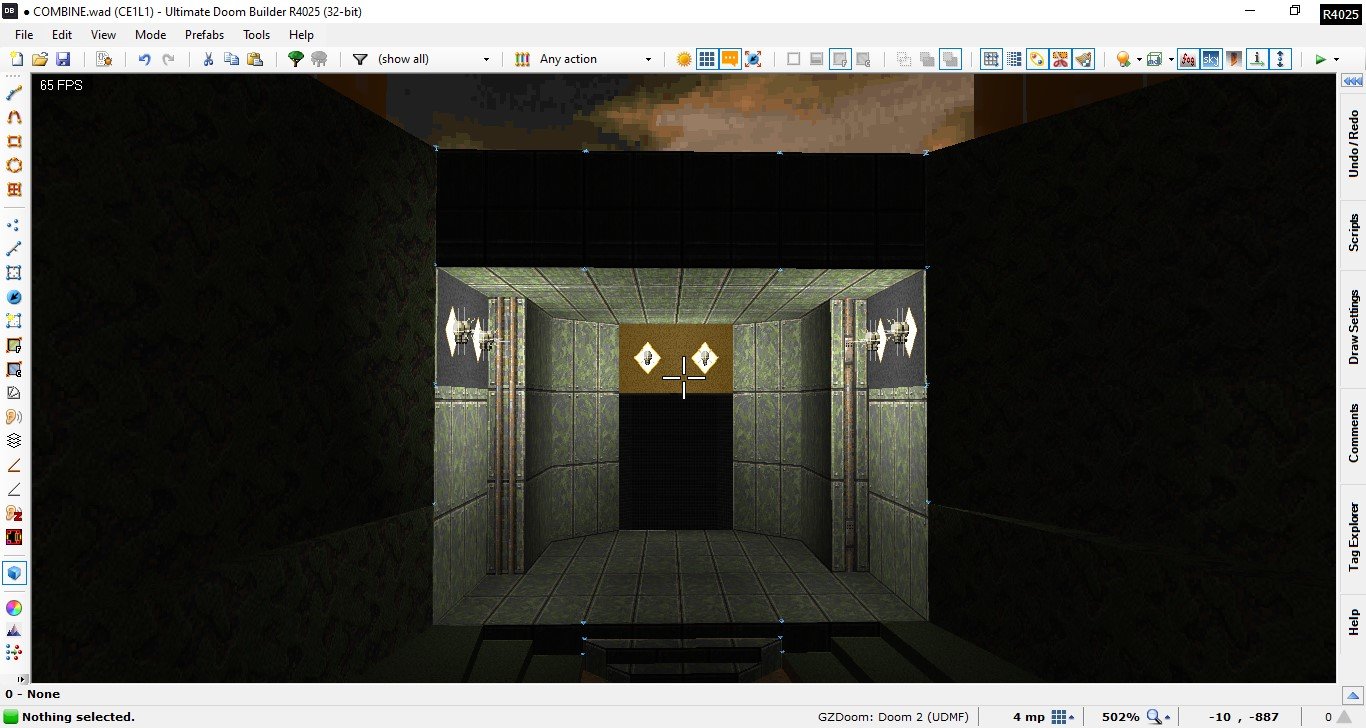The width and height of the screenshot is (1366, 728).
Task: Select the Draw Curve mode icon
Action: click(x=14, y=117)
